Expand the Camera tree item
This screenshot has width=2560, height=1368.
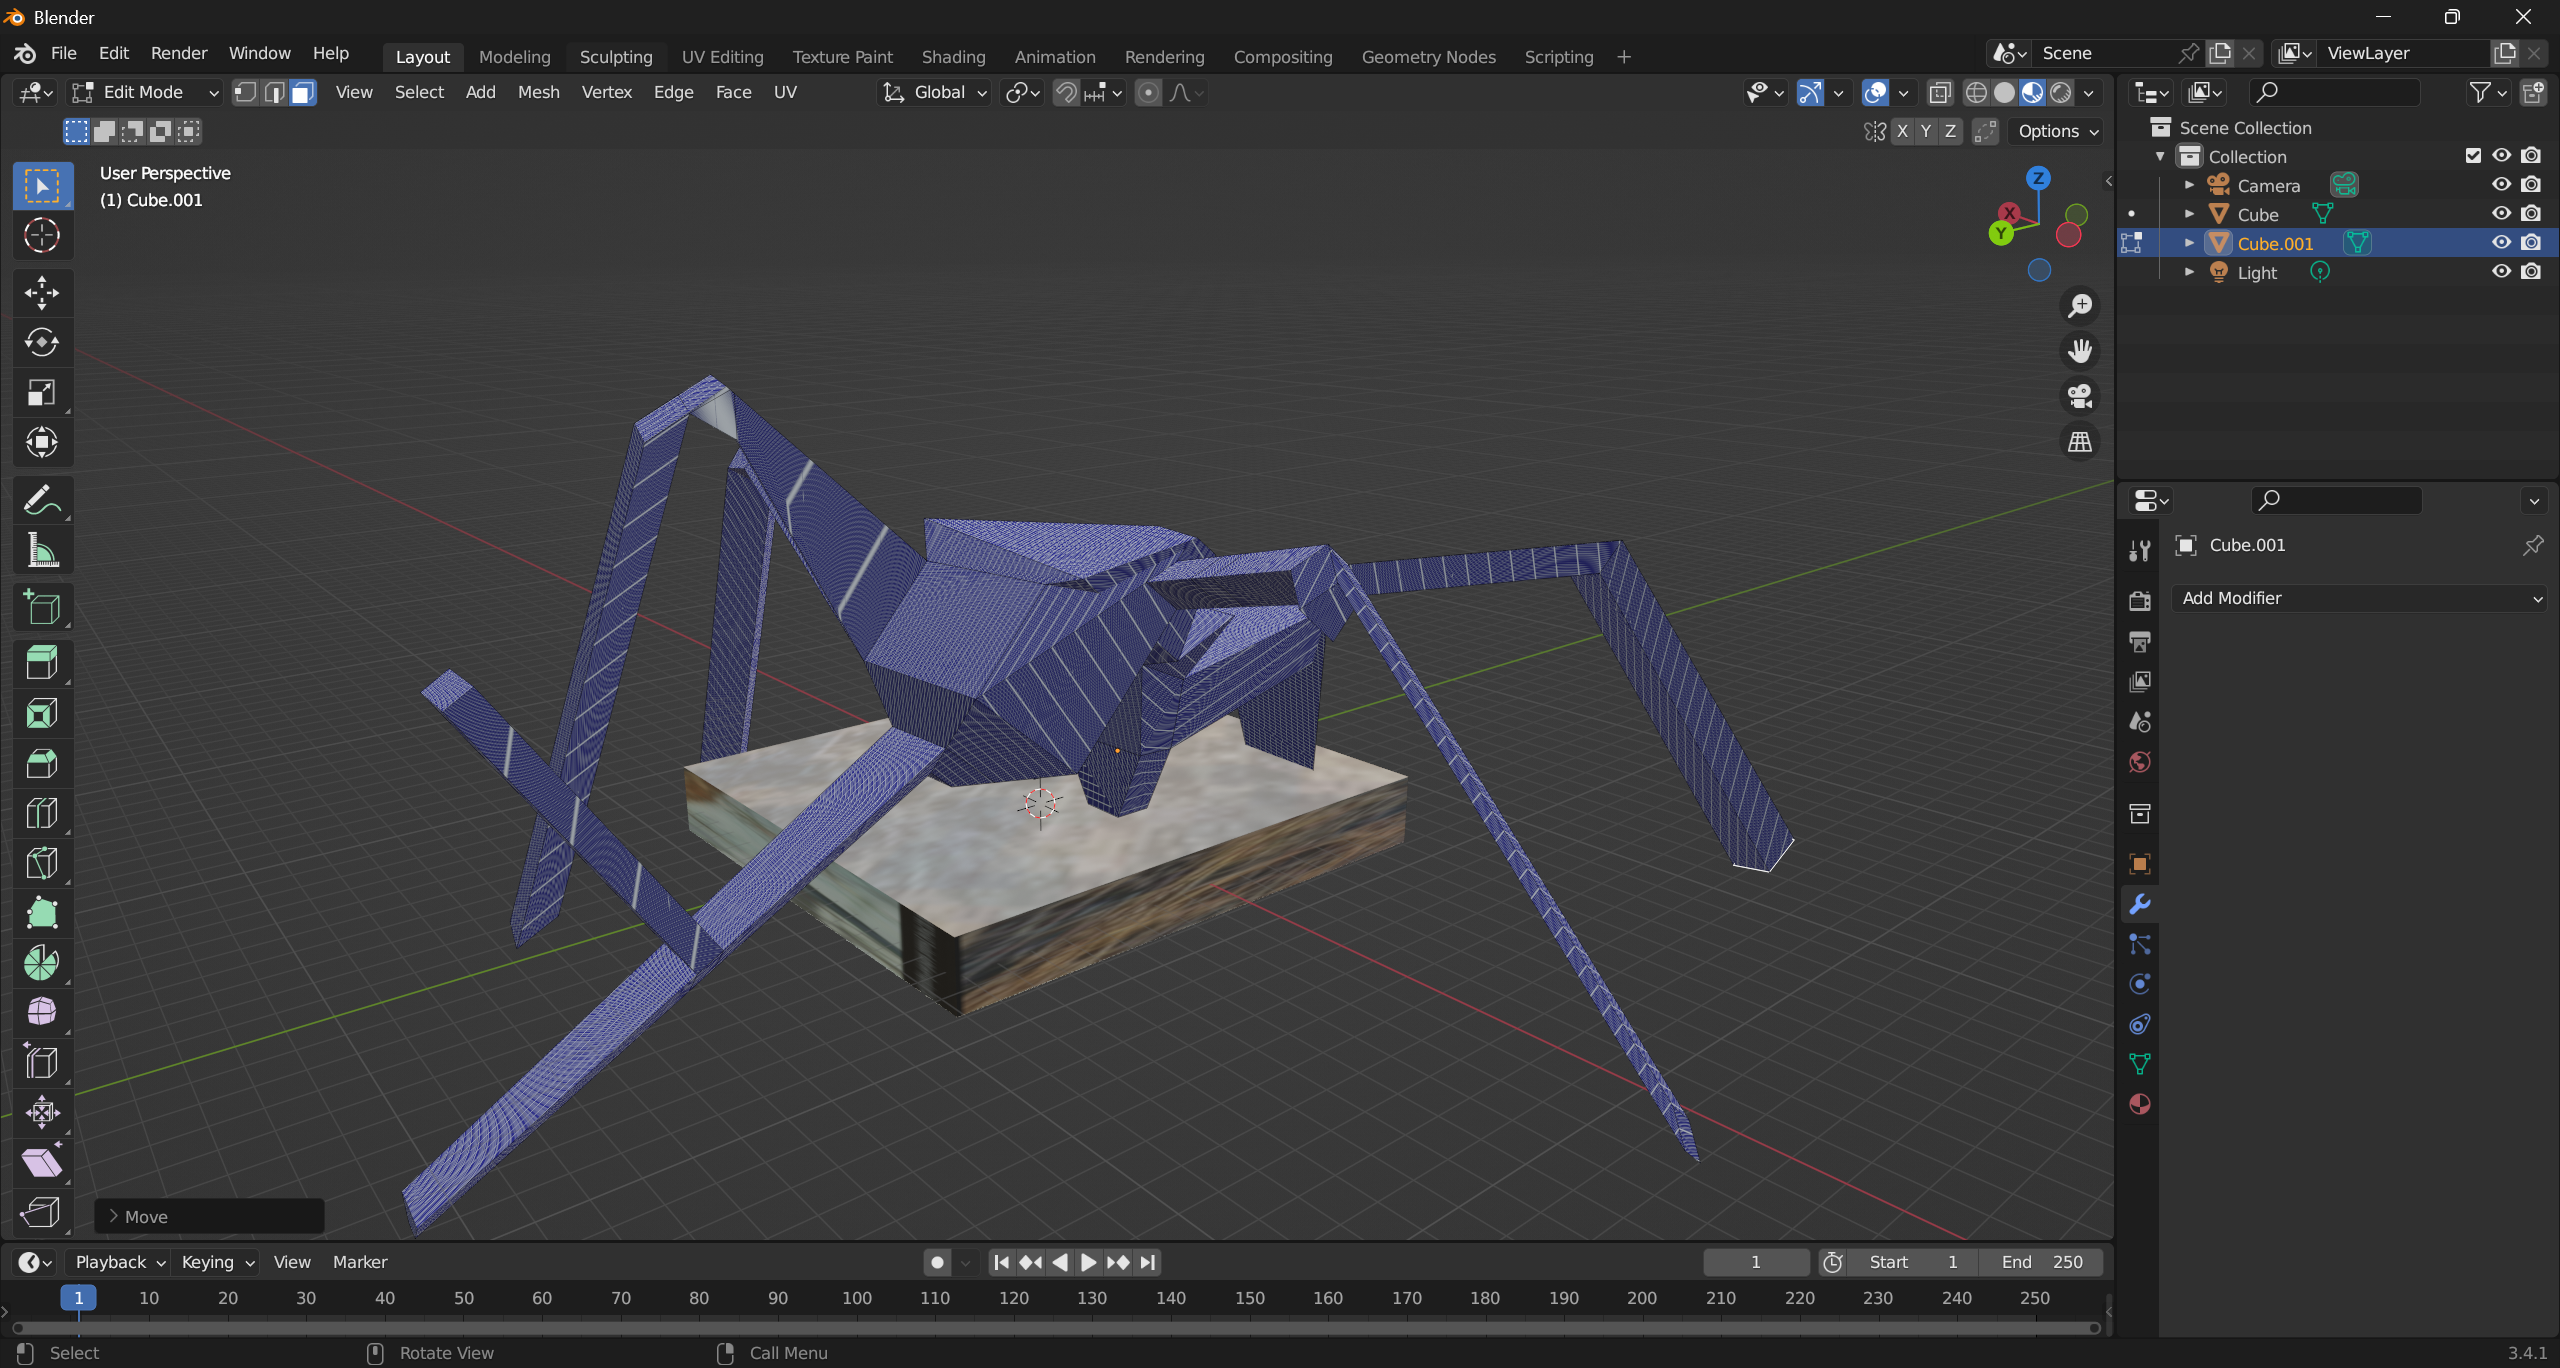[2189, 186]
